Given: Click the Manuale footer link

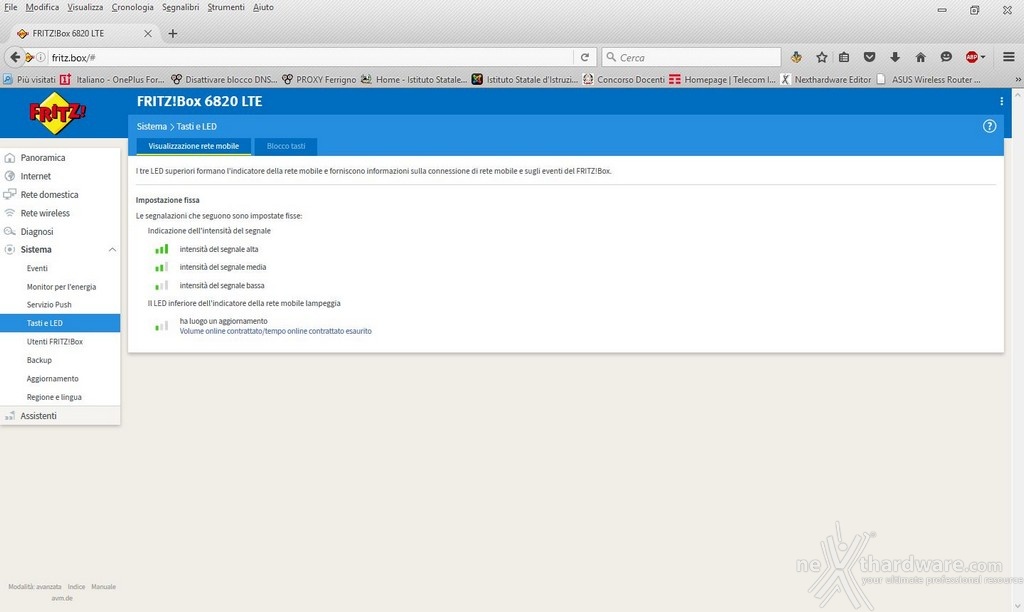Looking at the screenshot, I should 103,587.
